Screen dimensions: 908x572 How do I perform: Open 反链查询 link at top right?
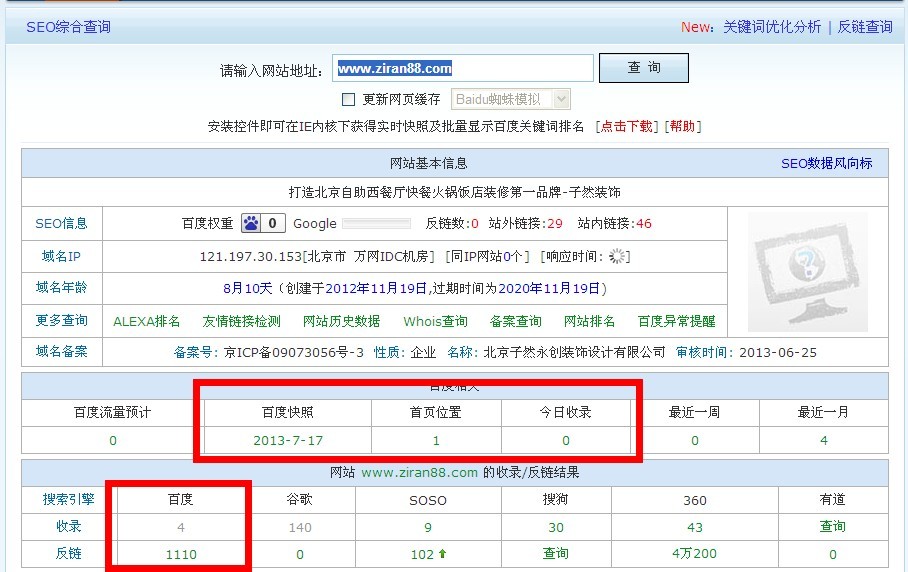click(x=865, y=27)
